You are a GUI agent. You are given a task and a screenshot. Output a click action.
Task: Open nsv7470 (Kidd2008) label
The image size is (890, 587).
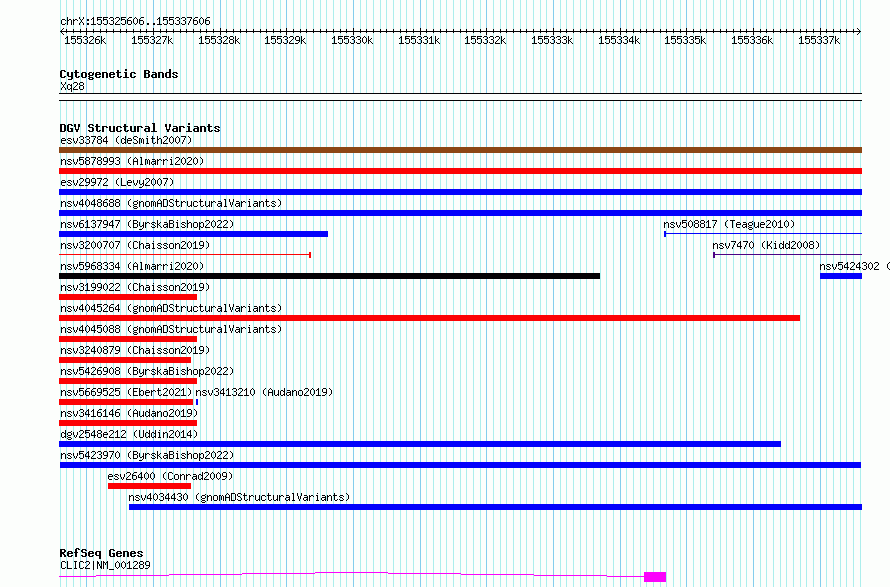tap(766, 245)
